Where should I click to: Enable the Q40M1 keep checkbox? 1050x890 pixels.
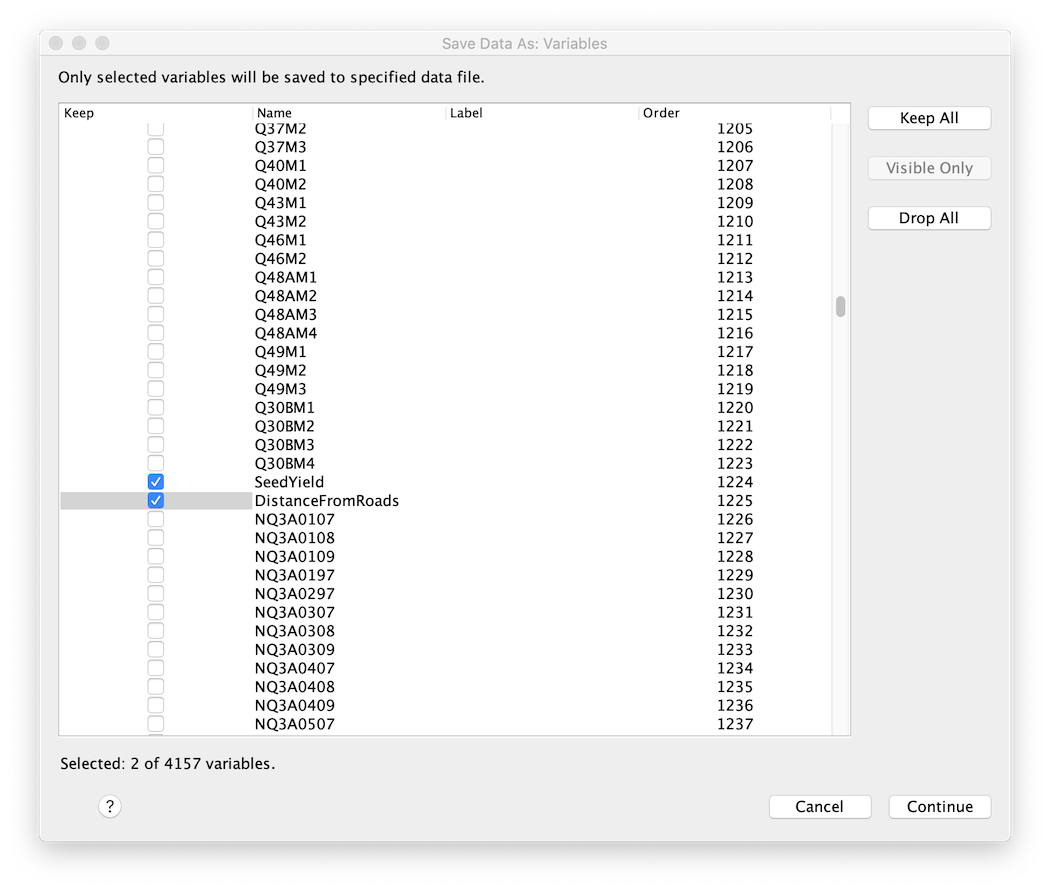point(155,165)
